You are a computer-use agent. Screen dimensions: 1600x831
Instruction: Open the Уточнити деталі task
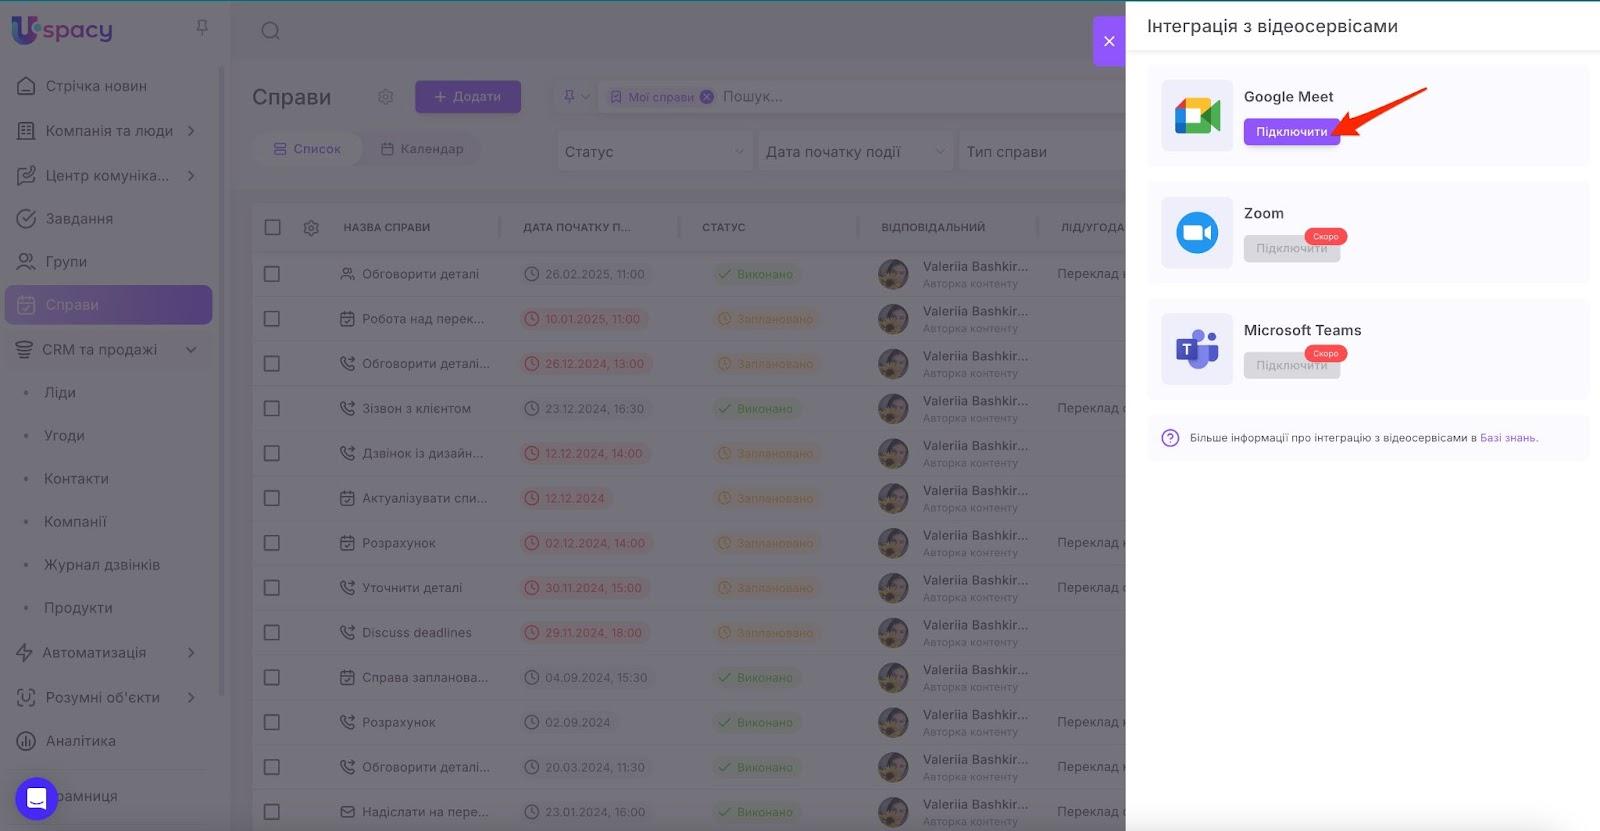(412, 588)
